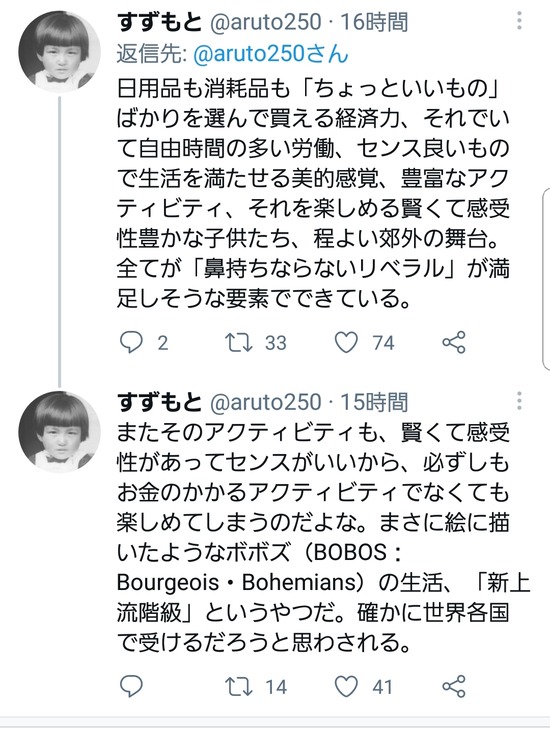Open second tweet's profile avatar
550x729 pixels.
60,432
